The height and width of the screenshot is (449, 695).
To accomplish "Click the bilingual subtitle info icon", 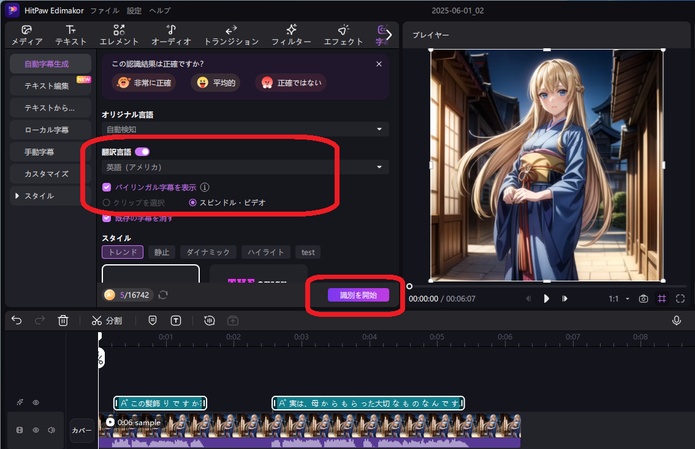I will [204, 187].
